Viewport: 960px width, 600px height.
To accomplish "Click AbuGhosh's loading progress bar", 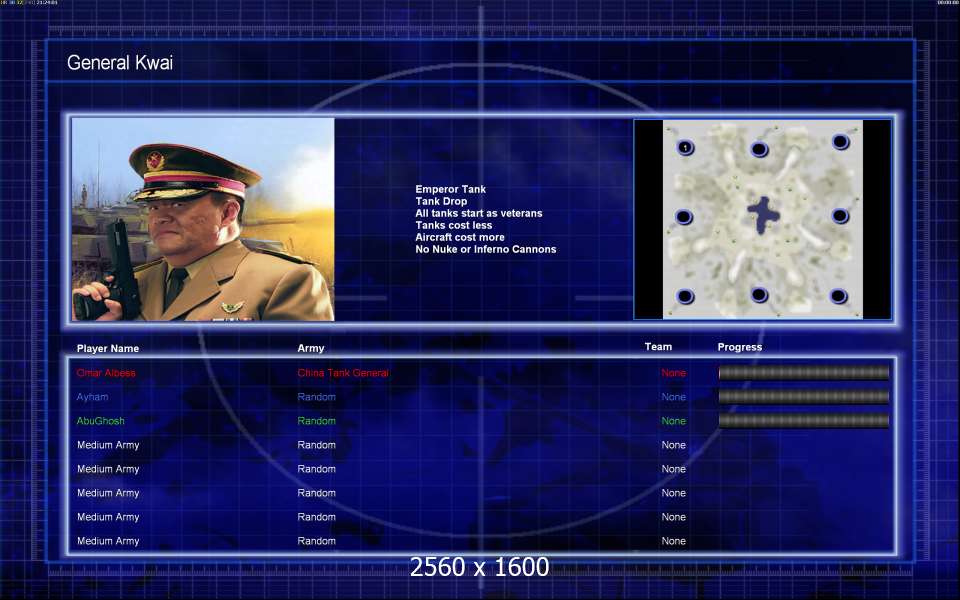I will (x=803, y=421).
